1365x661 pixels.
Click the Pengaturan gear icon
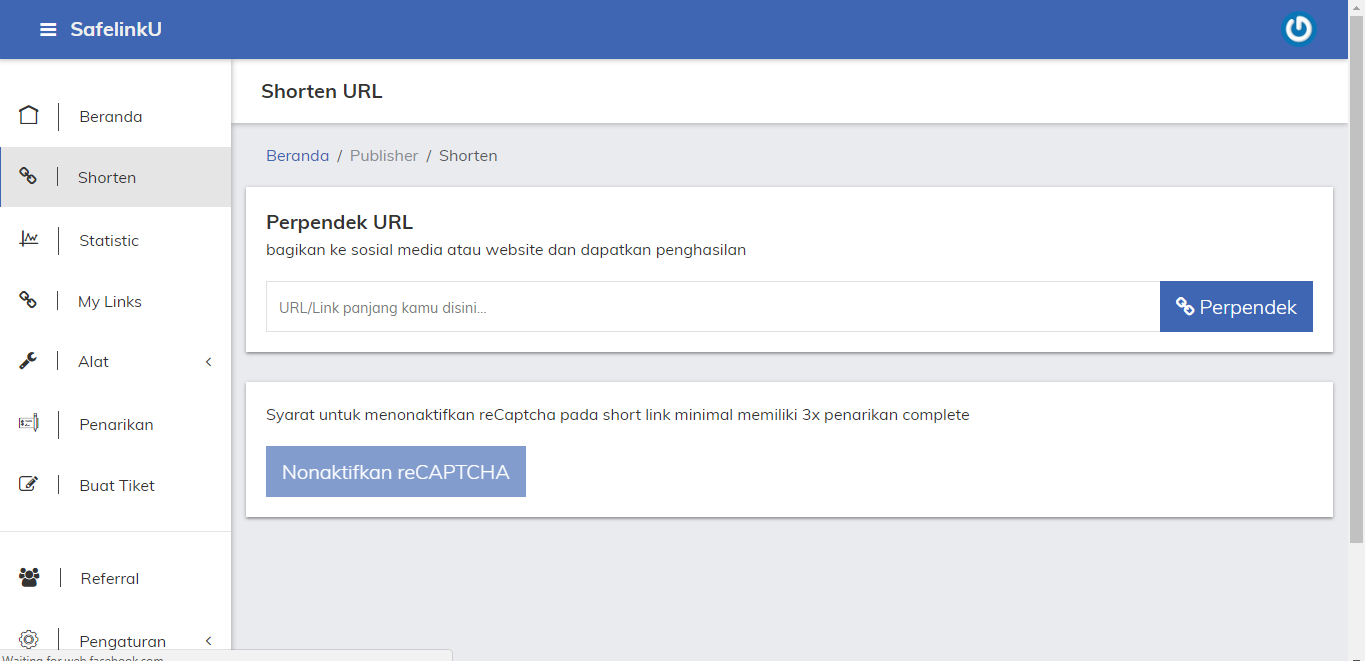coord(29,640)
